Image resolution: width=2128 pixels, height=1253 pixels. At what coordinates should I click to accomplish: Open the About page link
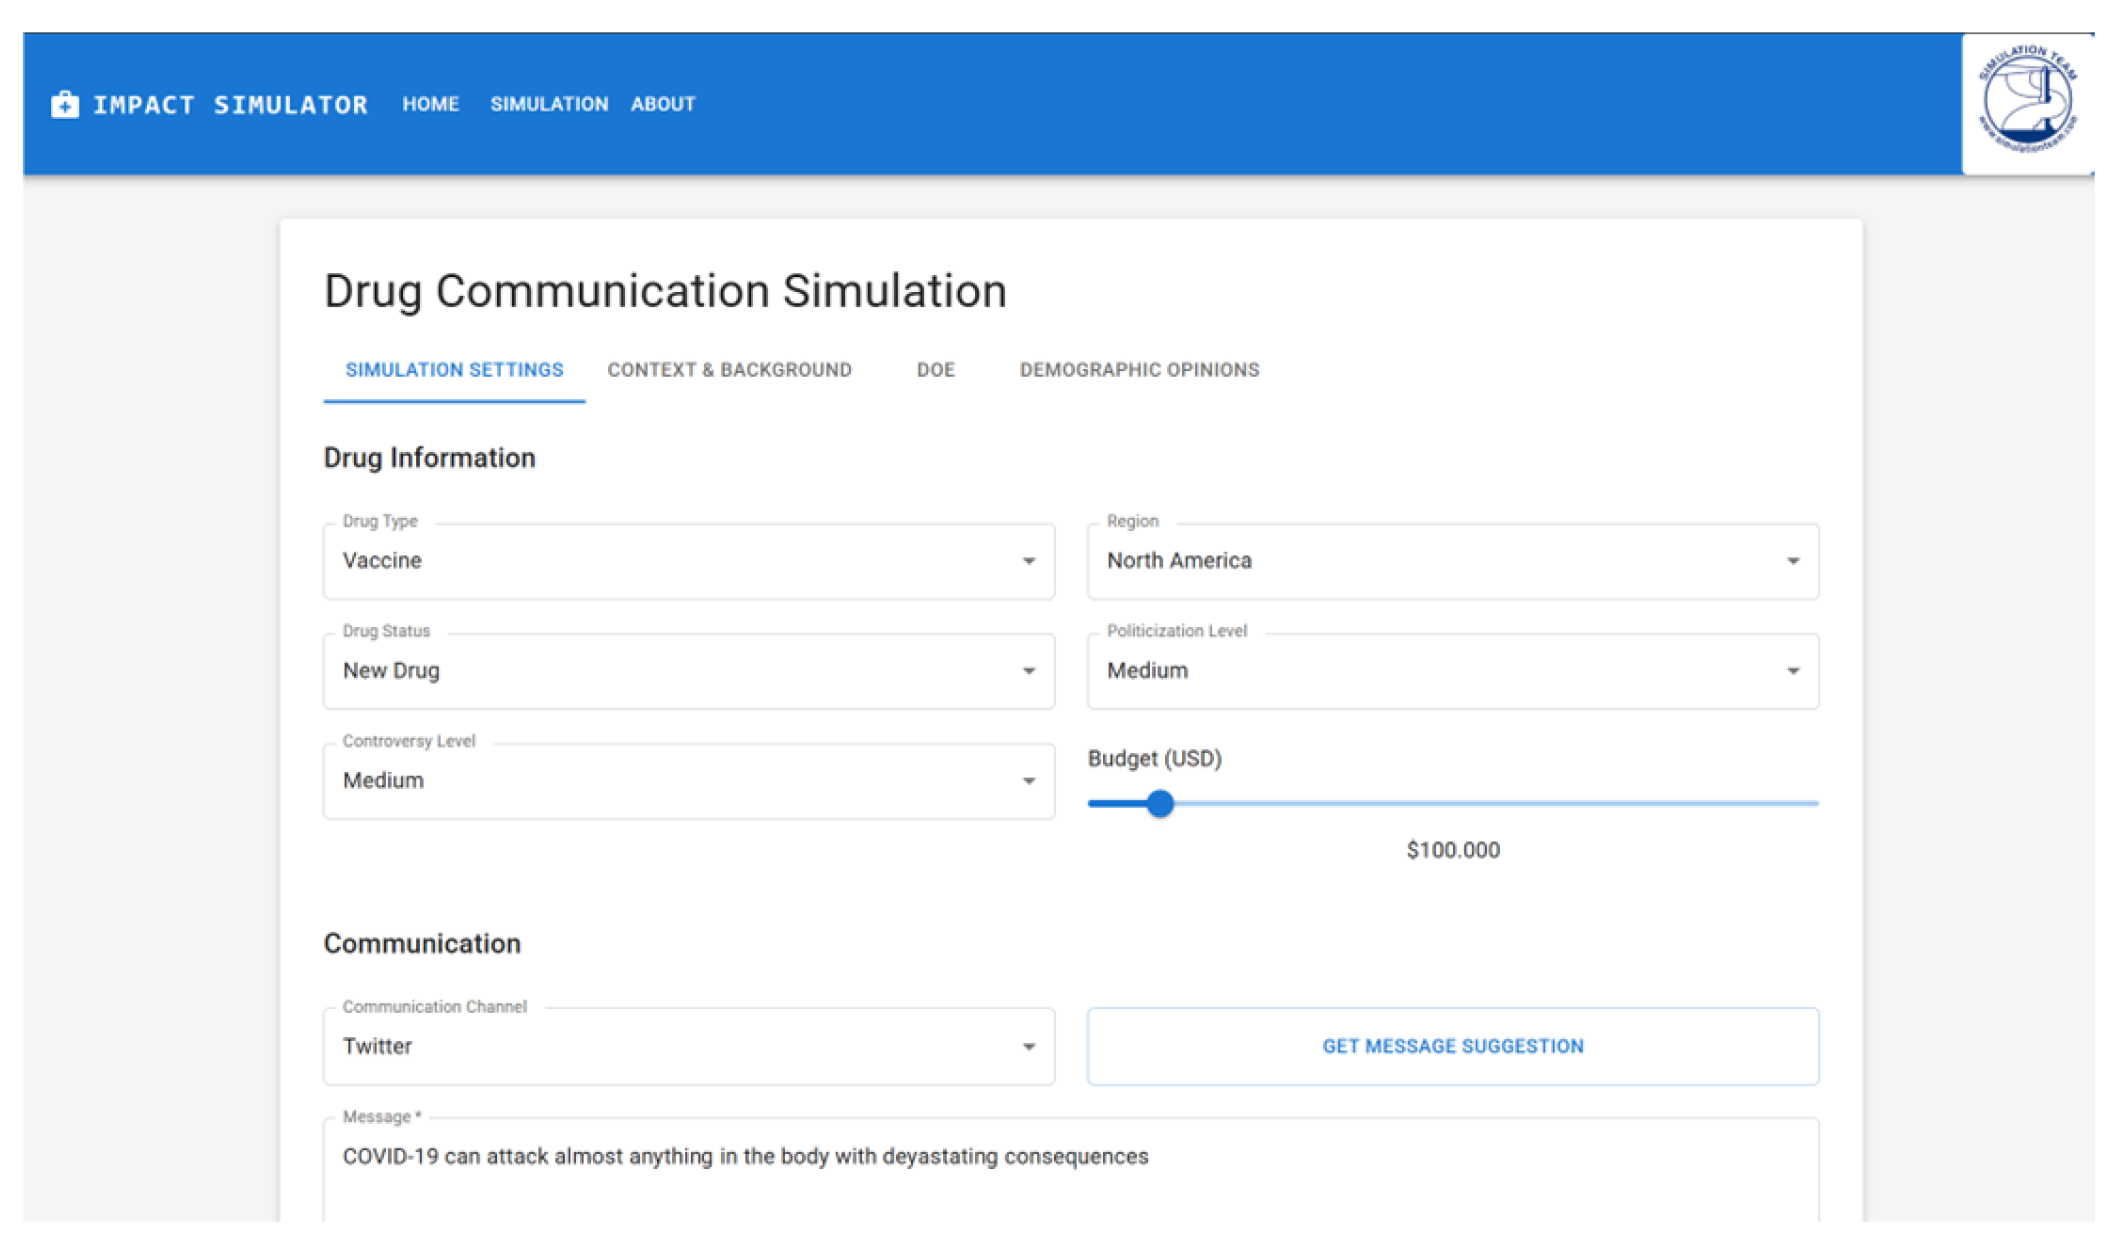(663, 104)
